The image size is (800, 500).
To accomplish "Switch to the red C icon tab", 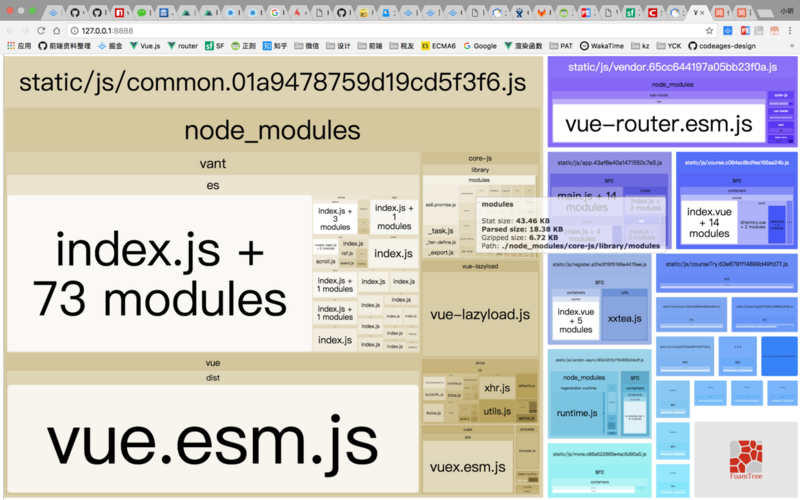I will [653, 13].
